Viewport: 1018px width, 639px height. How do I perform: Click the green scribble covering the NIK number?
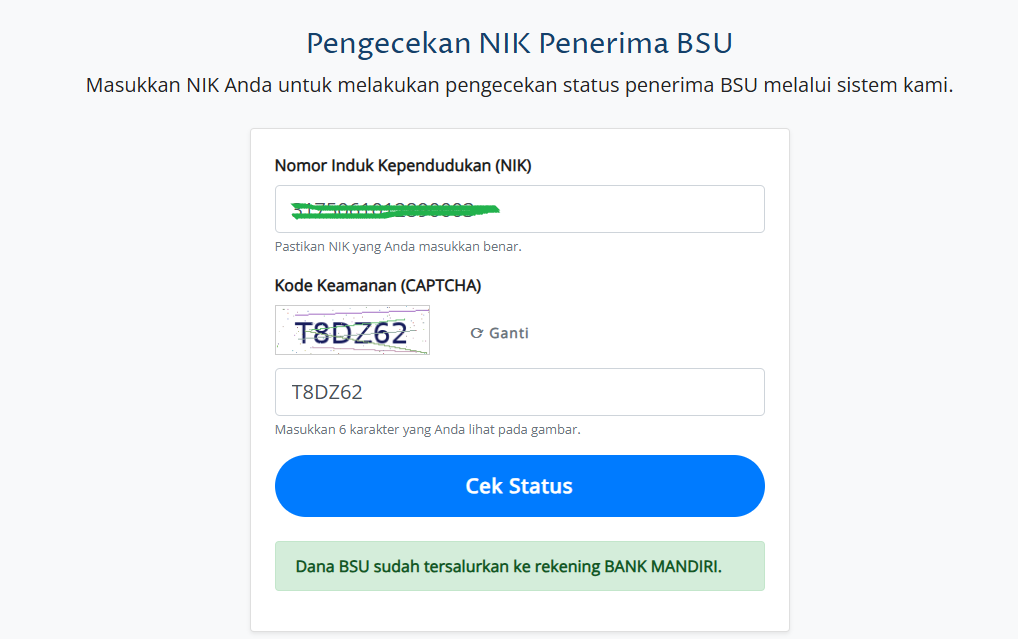coord(395,210)
